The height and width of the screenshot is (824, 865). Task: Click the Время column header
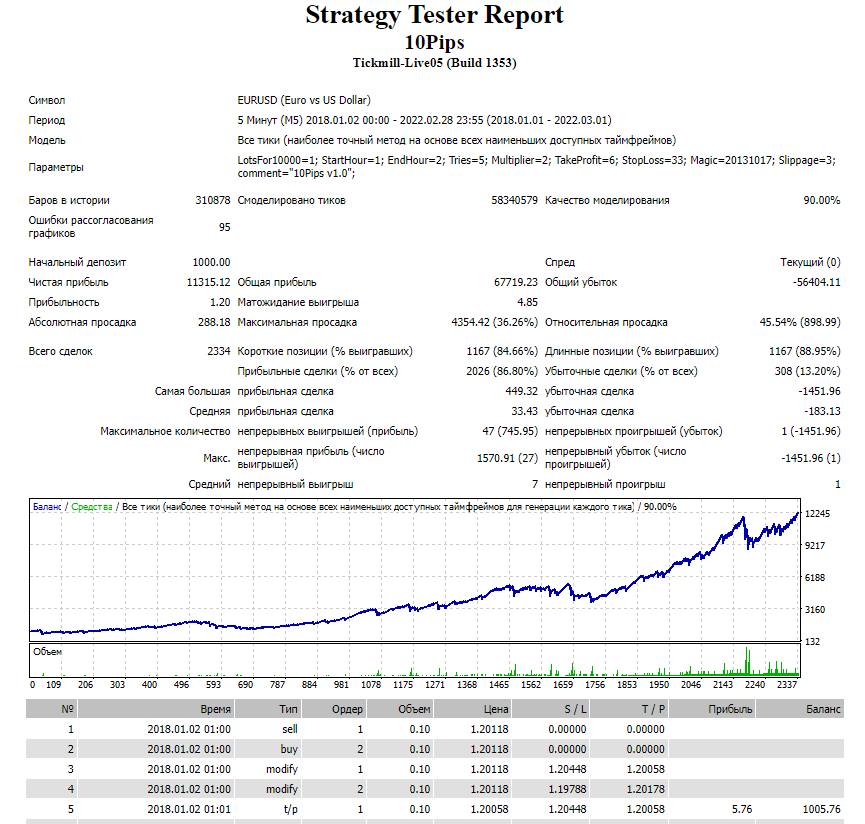coord(215,709)
